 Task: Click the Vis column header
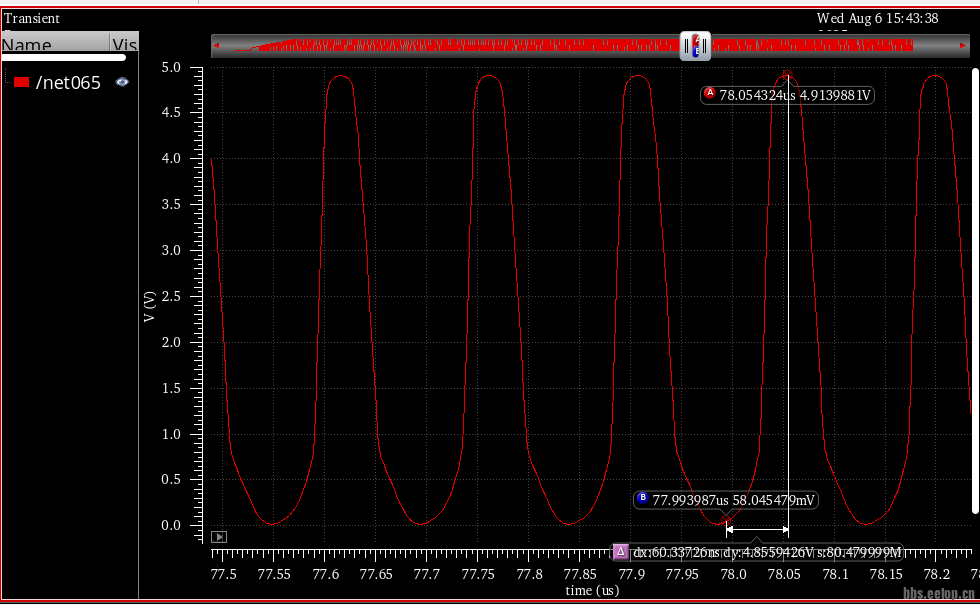124,44
